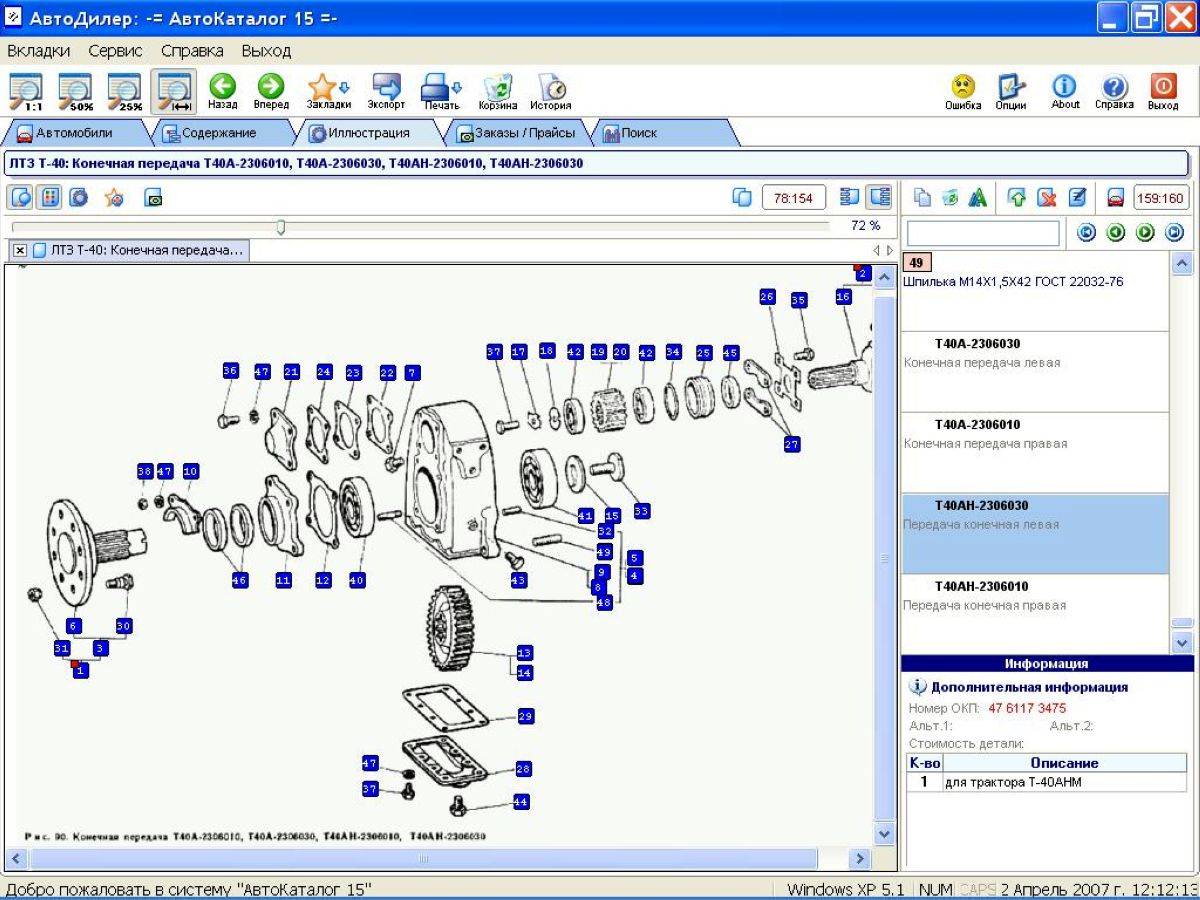The height and width of the screenshot is (900, 1200).
Task: Click the Описание column header
Action: point(1064,763)
